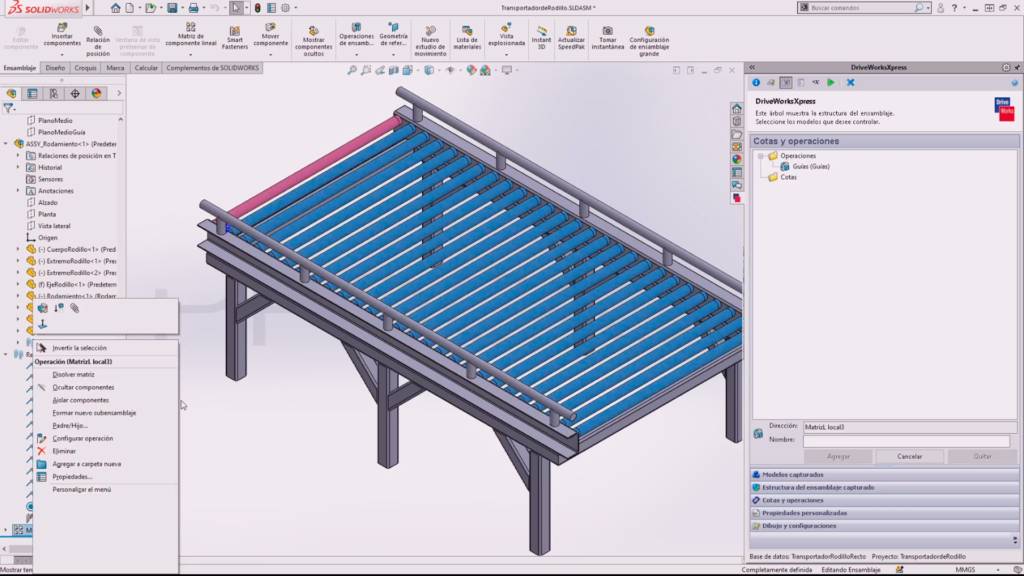This screenshot has width=1024, height=576.
Task: Click the Cancelar button
Action: coord(909,456)
